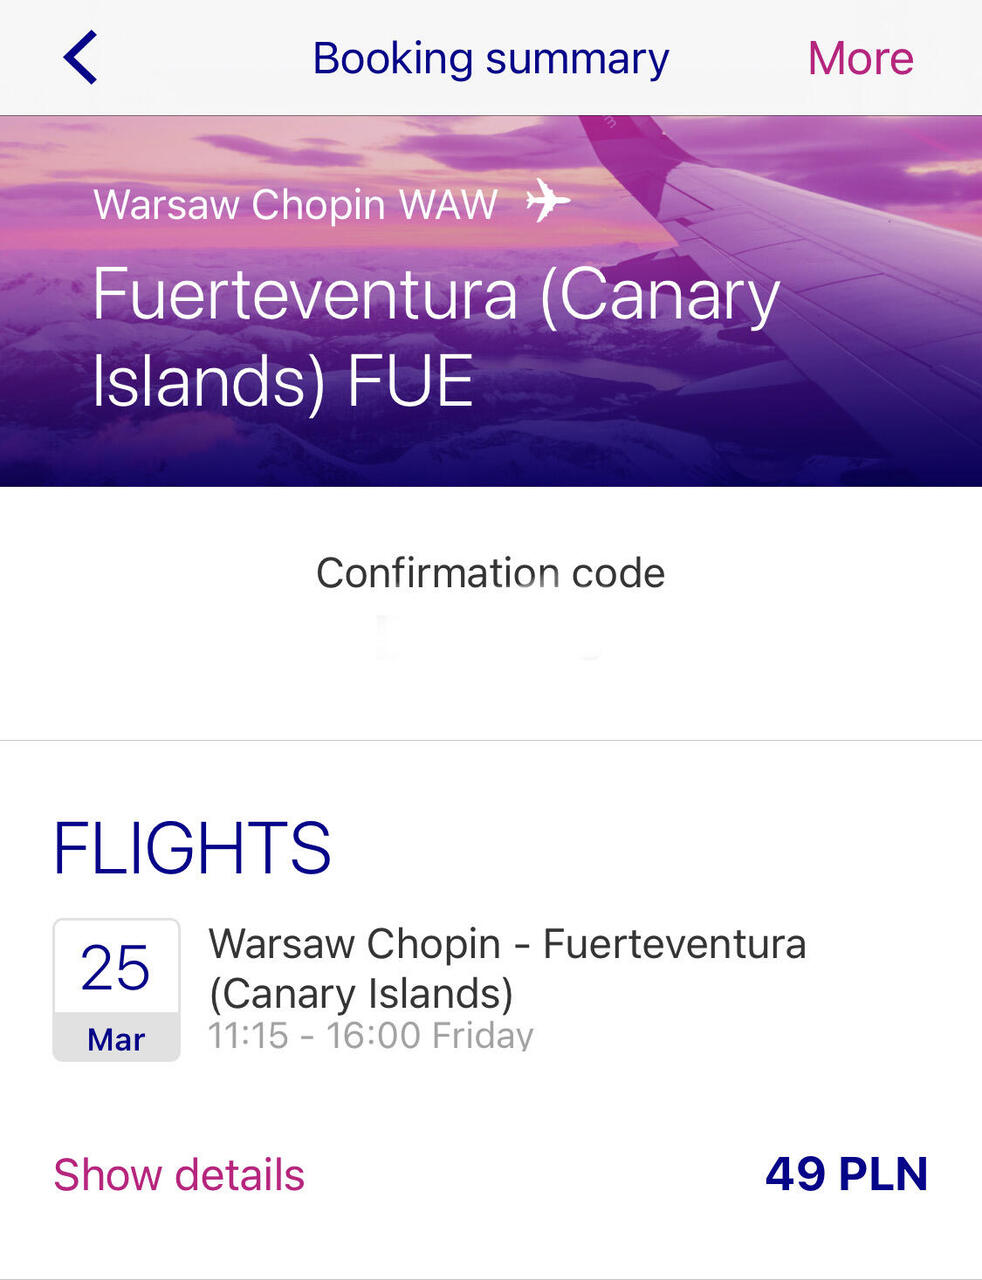Open the More menu
This screenshot has width=982, height=1280.
click(860, 58)
